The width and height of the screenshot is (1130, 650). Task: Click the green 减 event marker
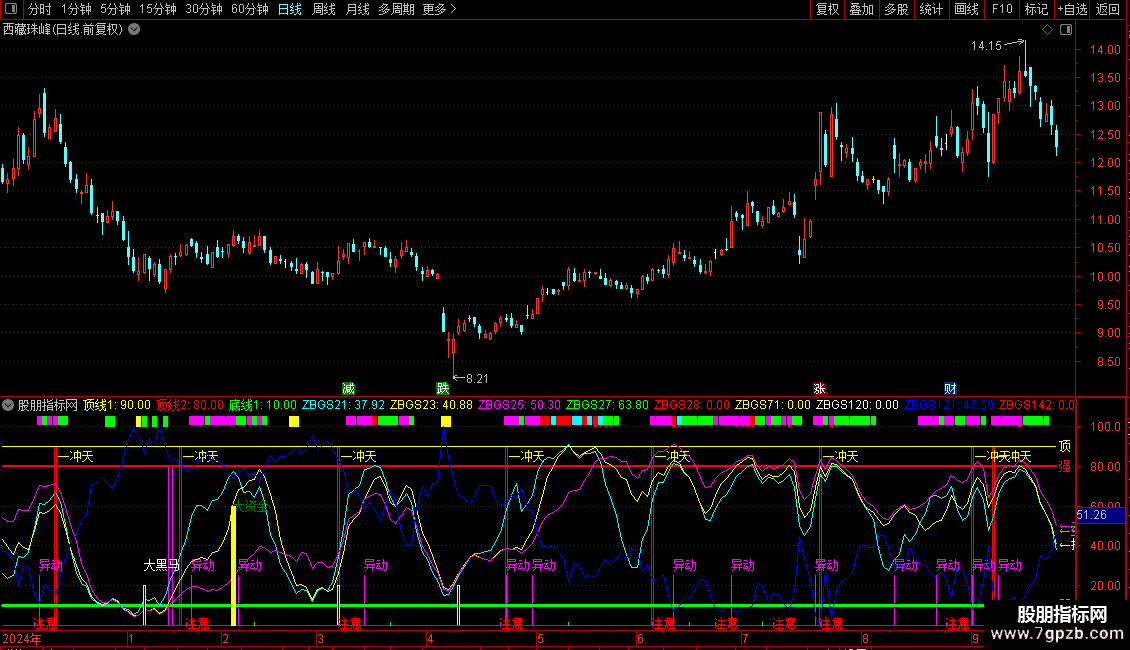[348, 389]
